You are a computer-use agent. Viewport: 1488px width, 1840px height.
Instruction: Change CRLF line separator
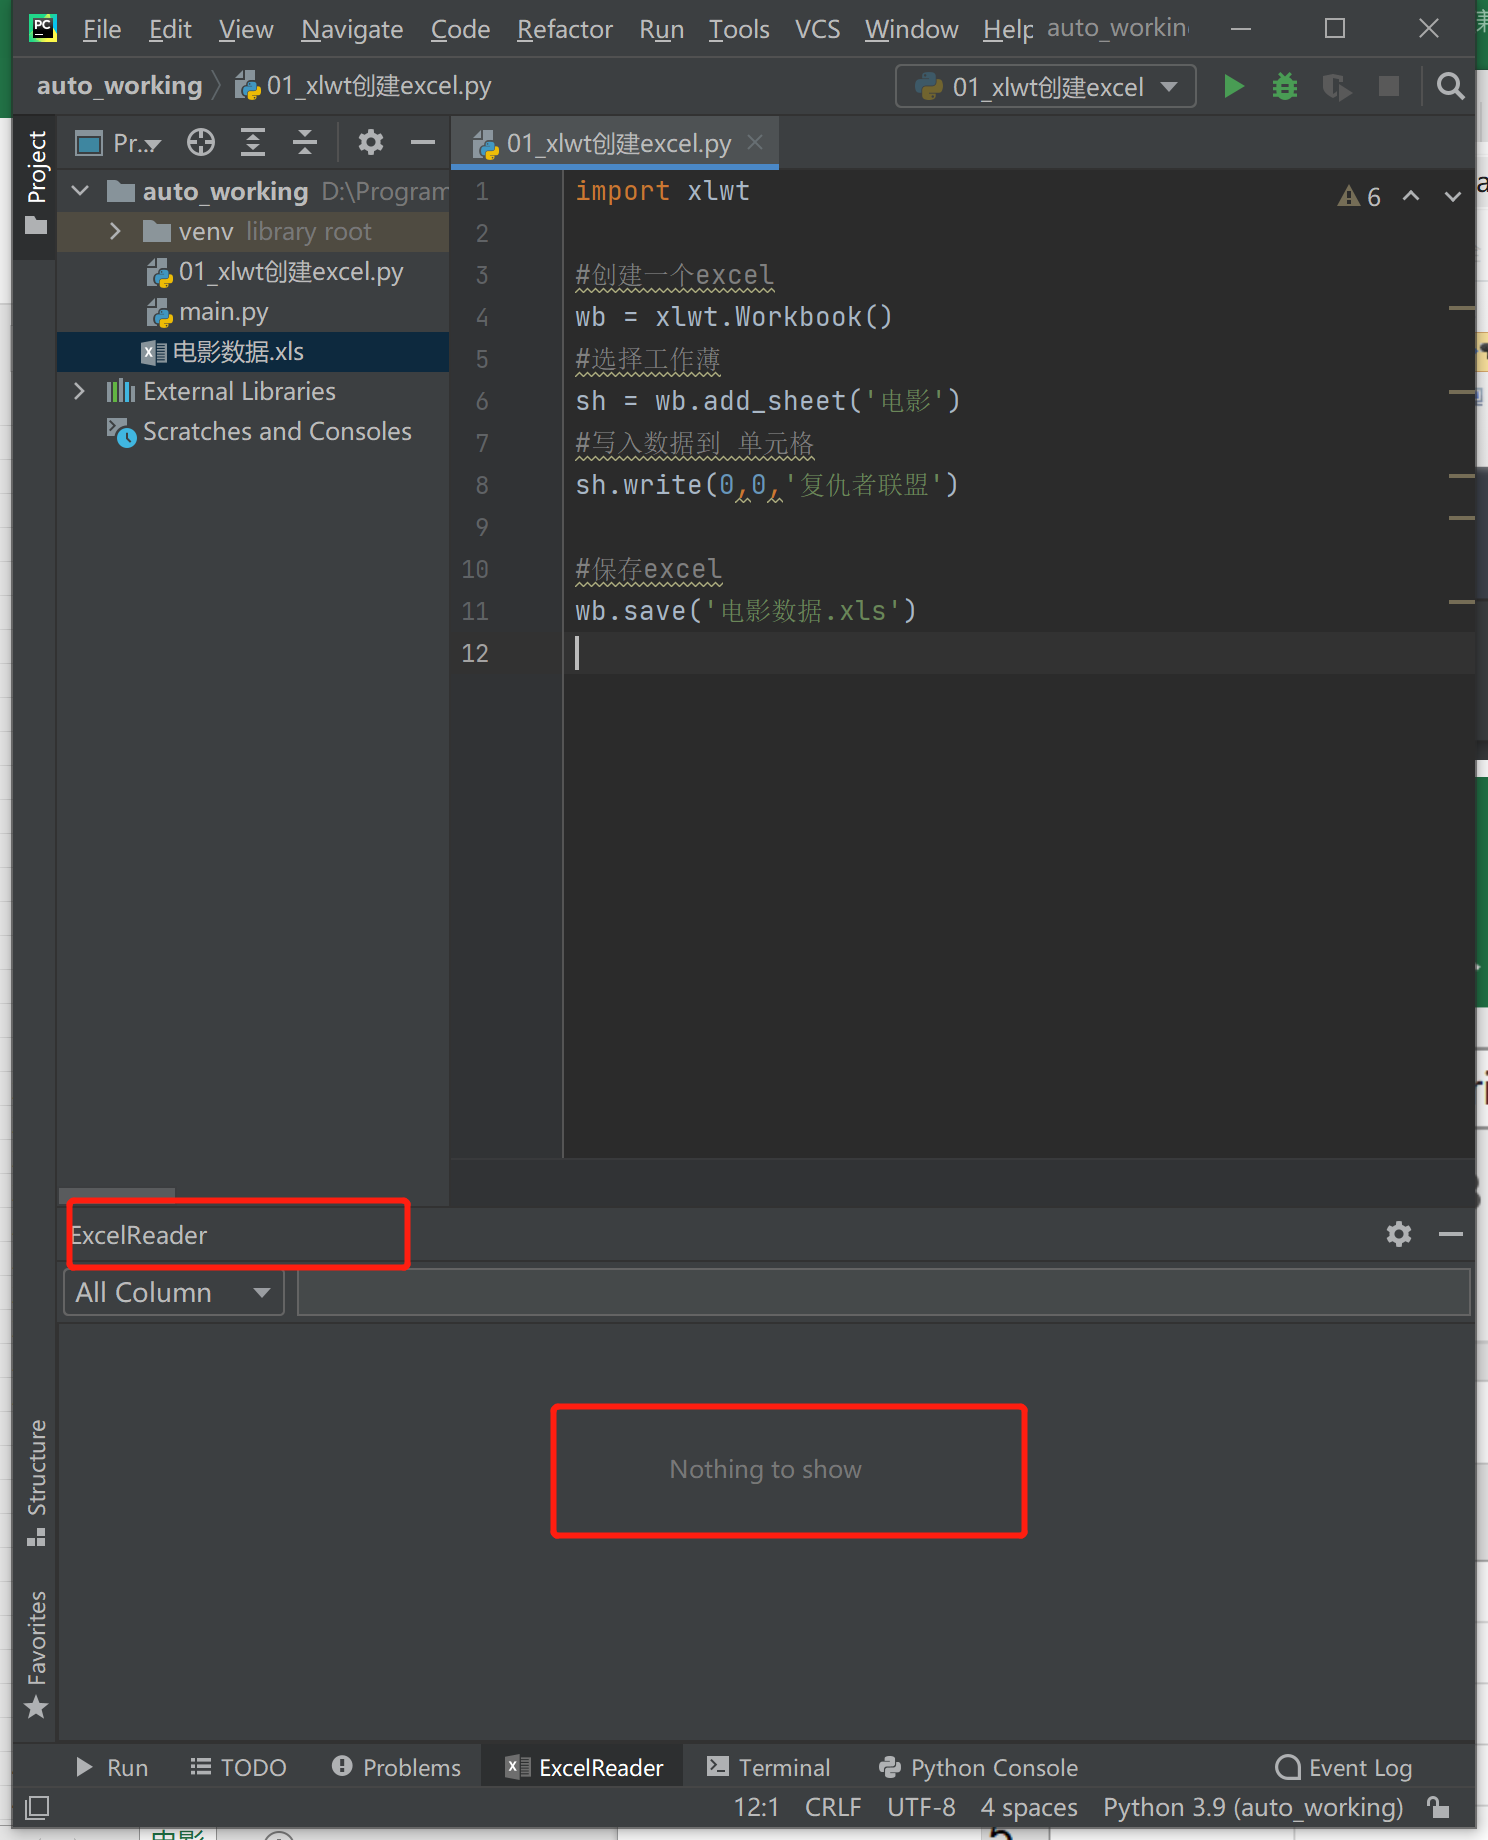(833, 1807)
